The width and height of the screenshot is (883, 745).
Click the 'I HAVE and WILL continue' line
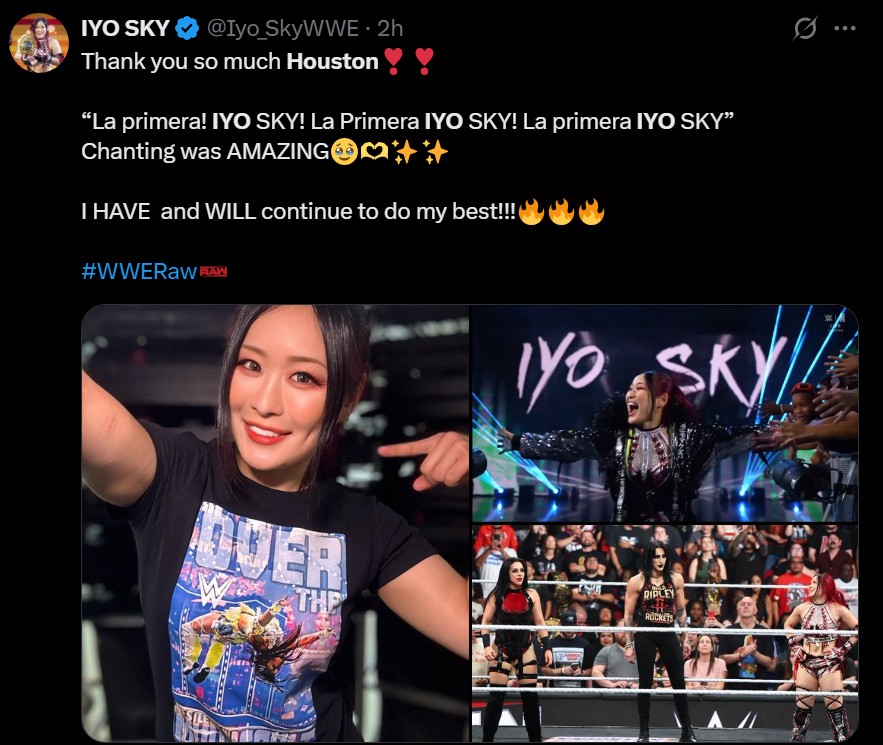coord(298,212)
